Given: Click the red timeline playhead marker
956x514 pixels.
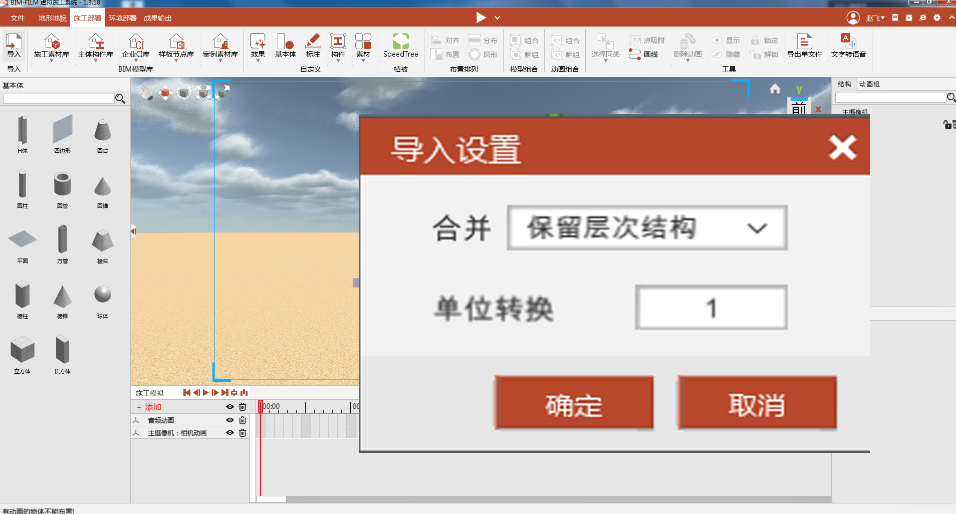Looking at the screenshot, I should click(x=260, y=407).
